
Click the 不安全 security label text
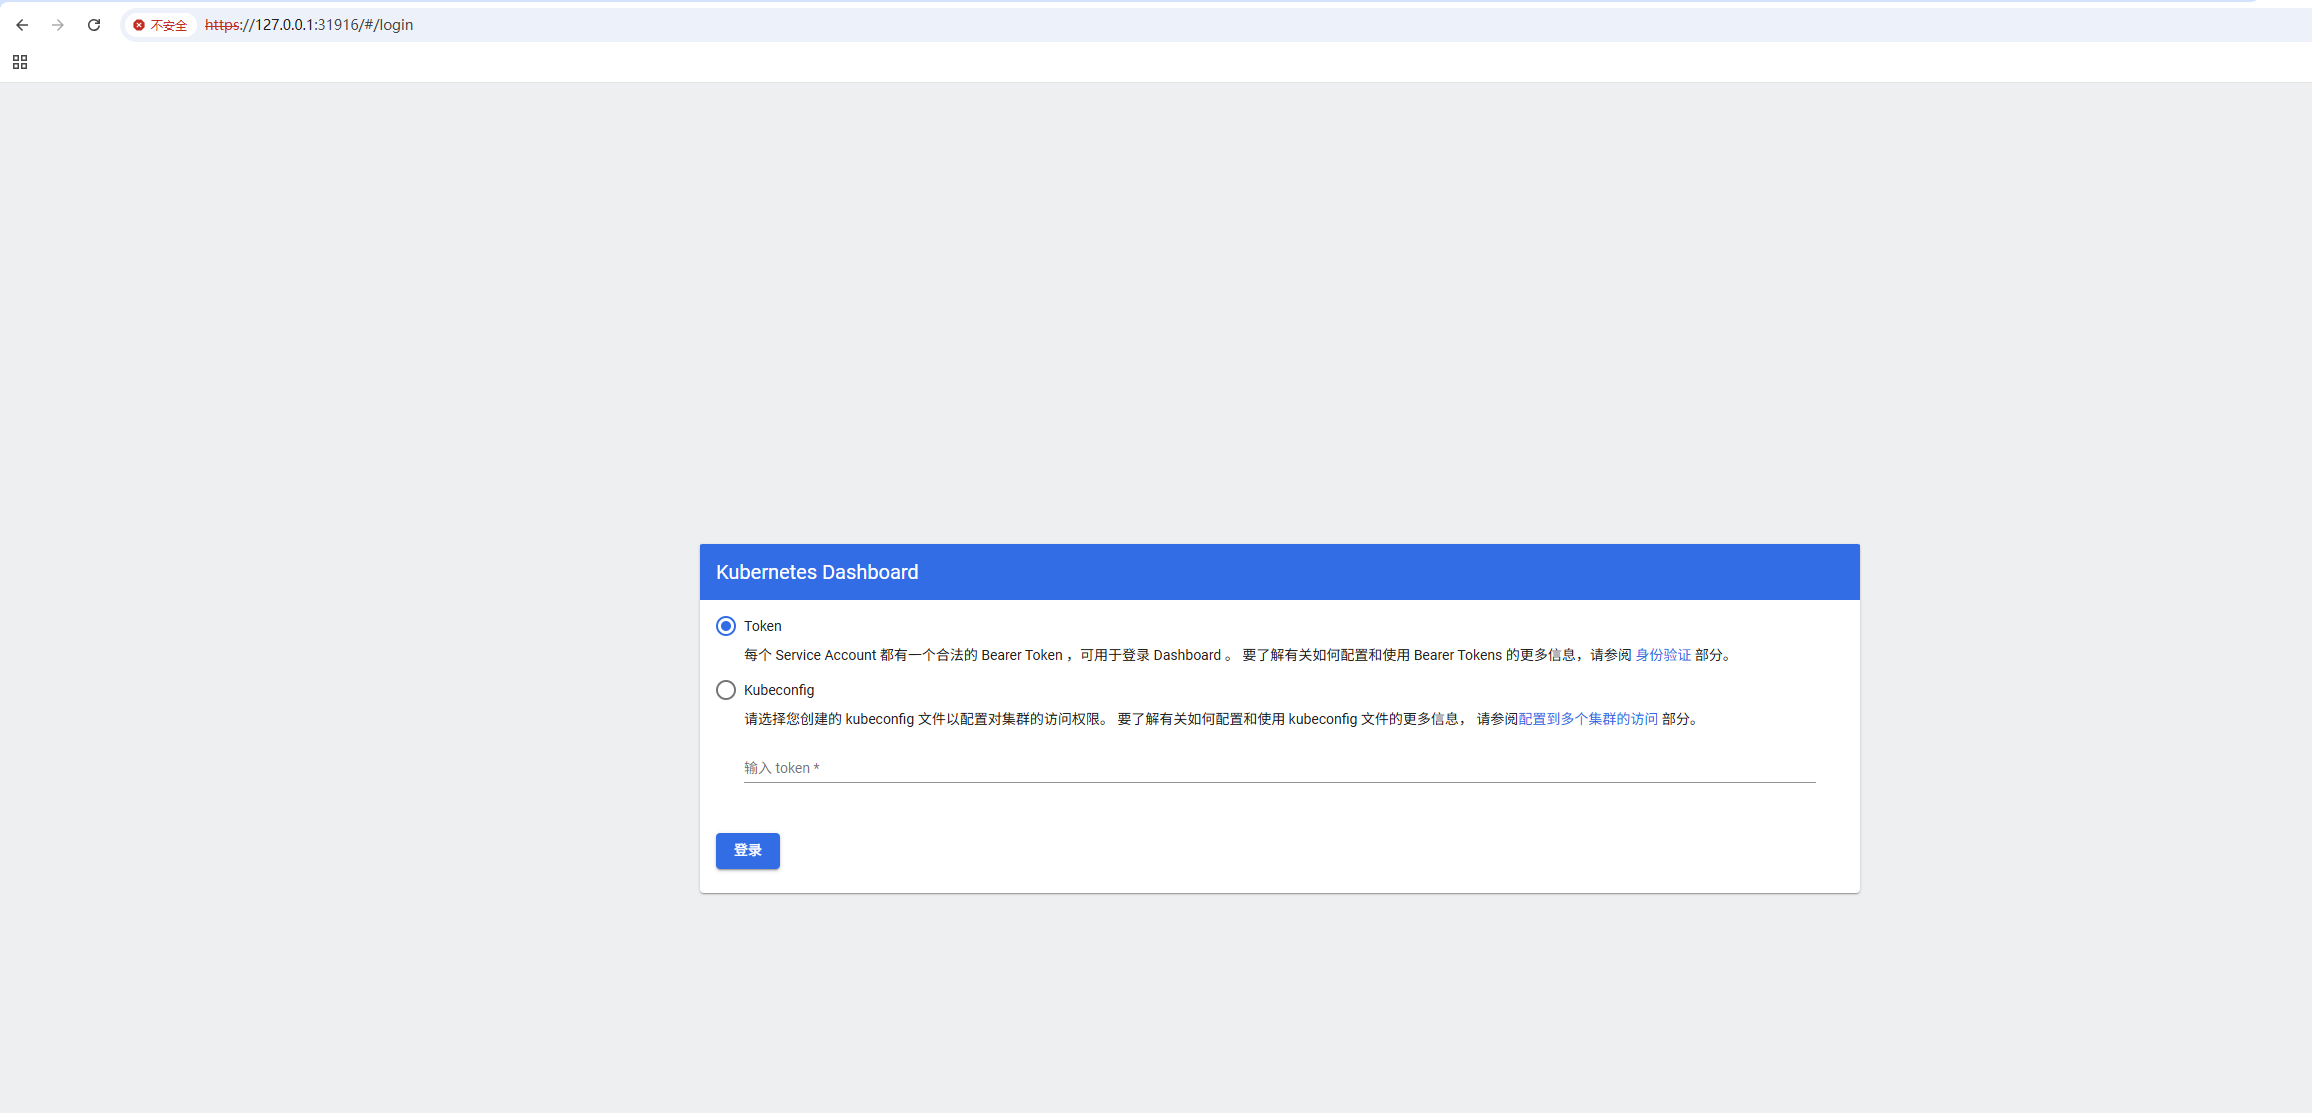coord(168,25)
